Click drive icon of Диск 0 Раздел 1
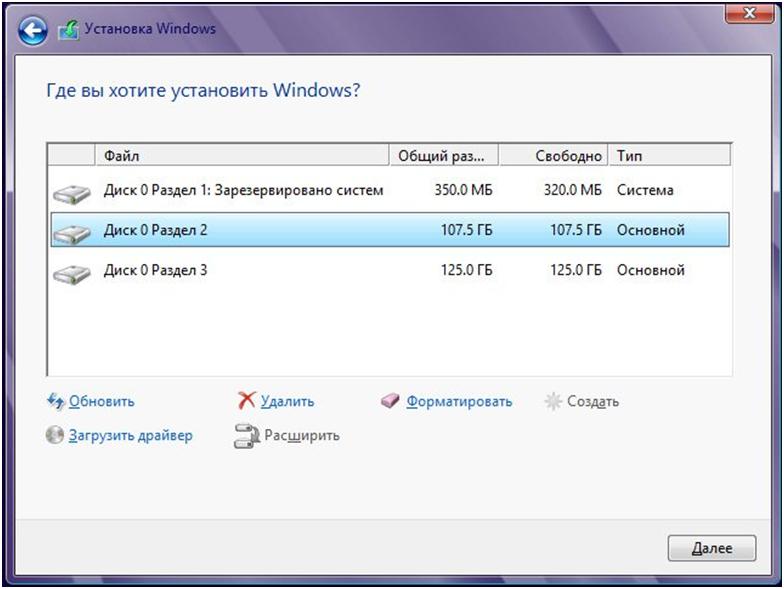This screenshot has height=589, width=784. coord(72,193)
